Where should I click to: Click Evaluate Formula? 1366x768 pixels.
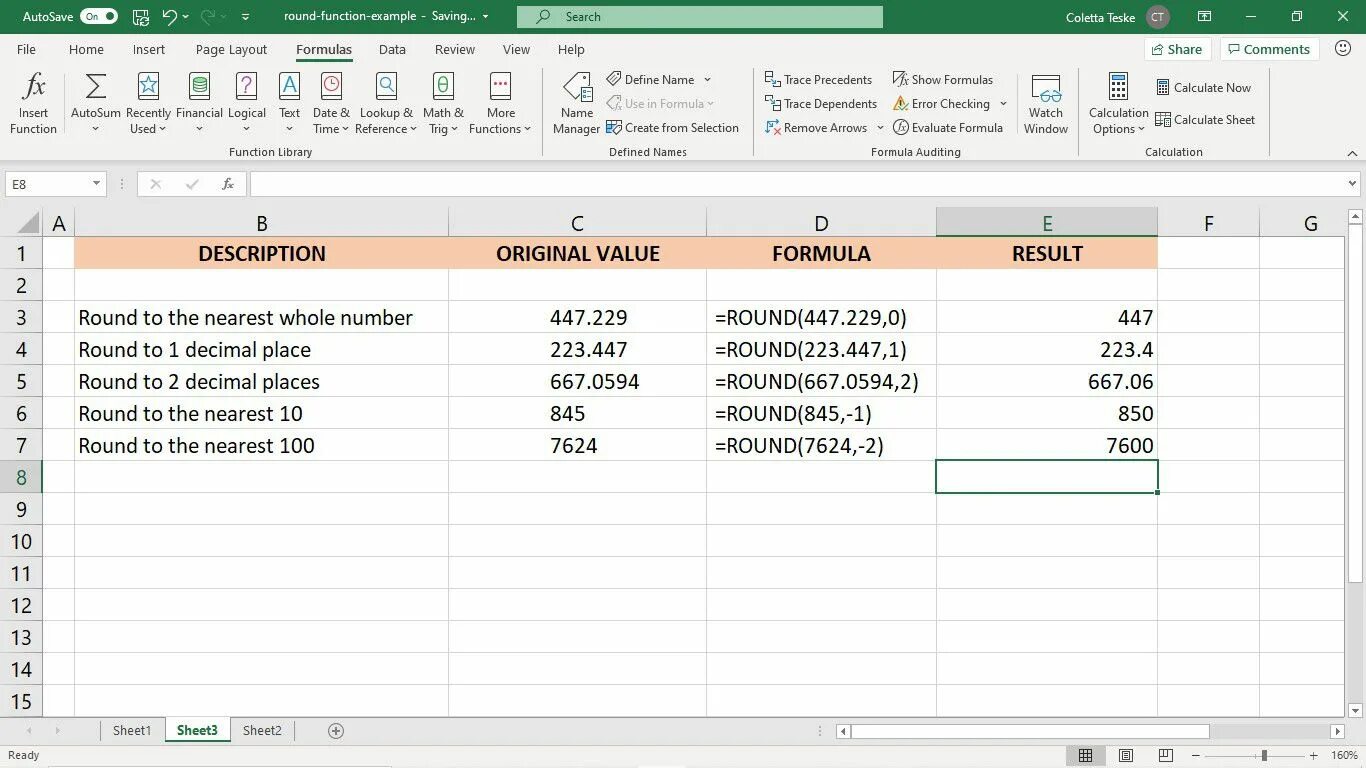tap(948, 128)
